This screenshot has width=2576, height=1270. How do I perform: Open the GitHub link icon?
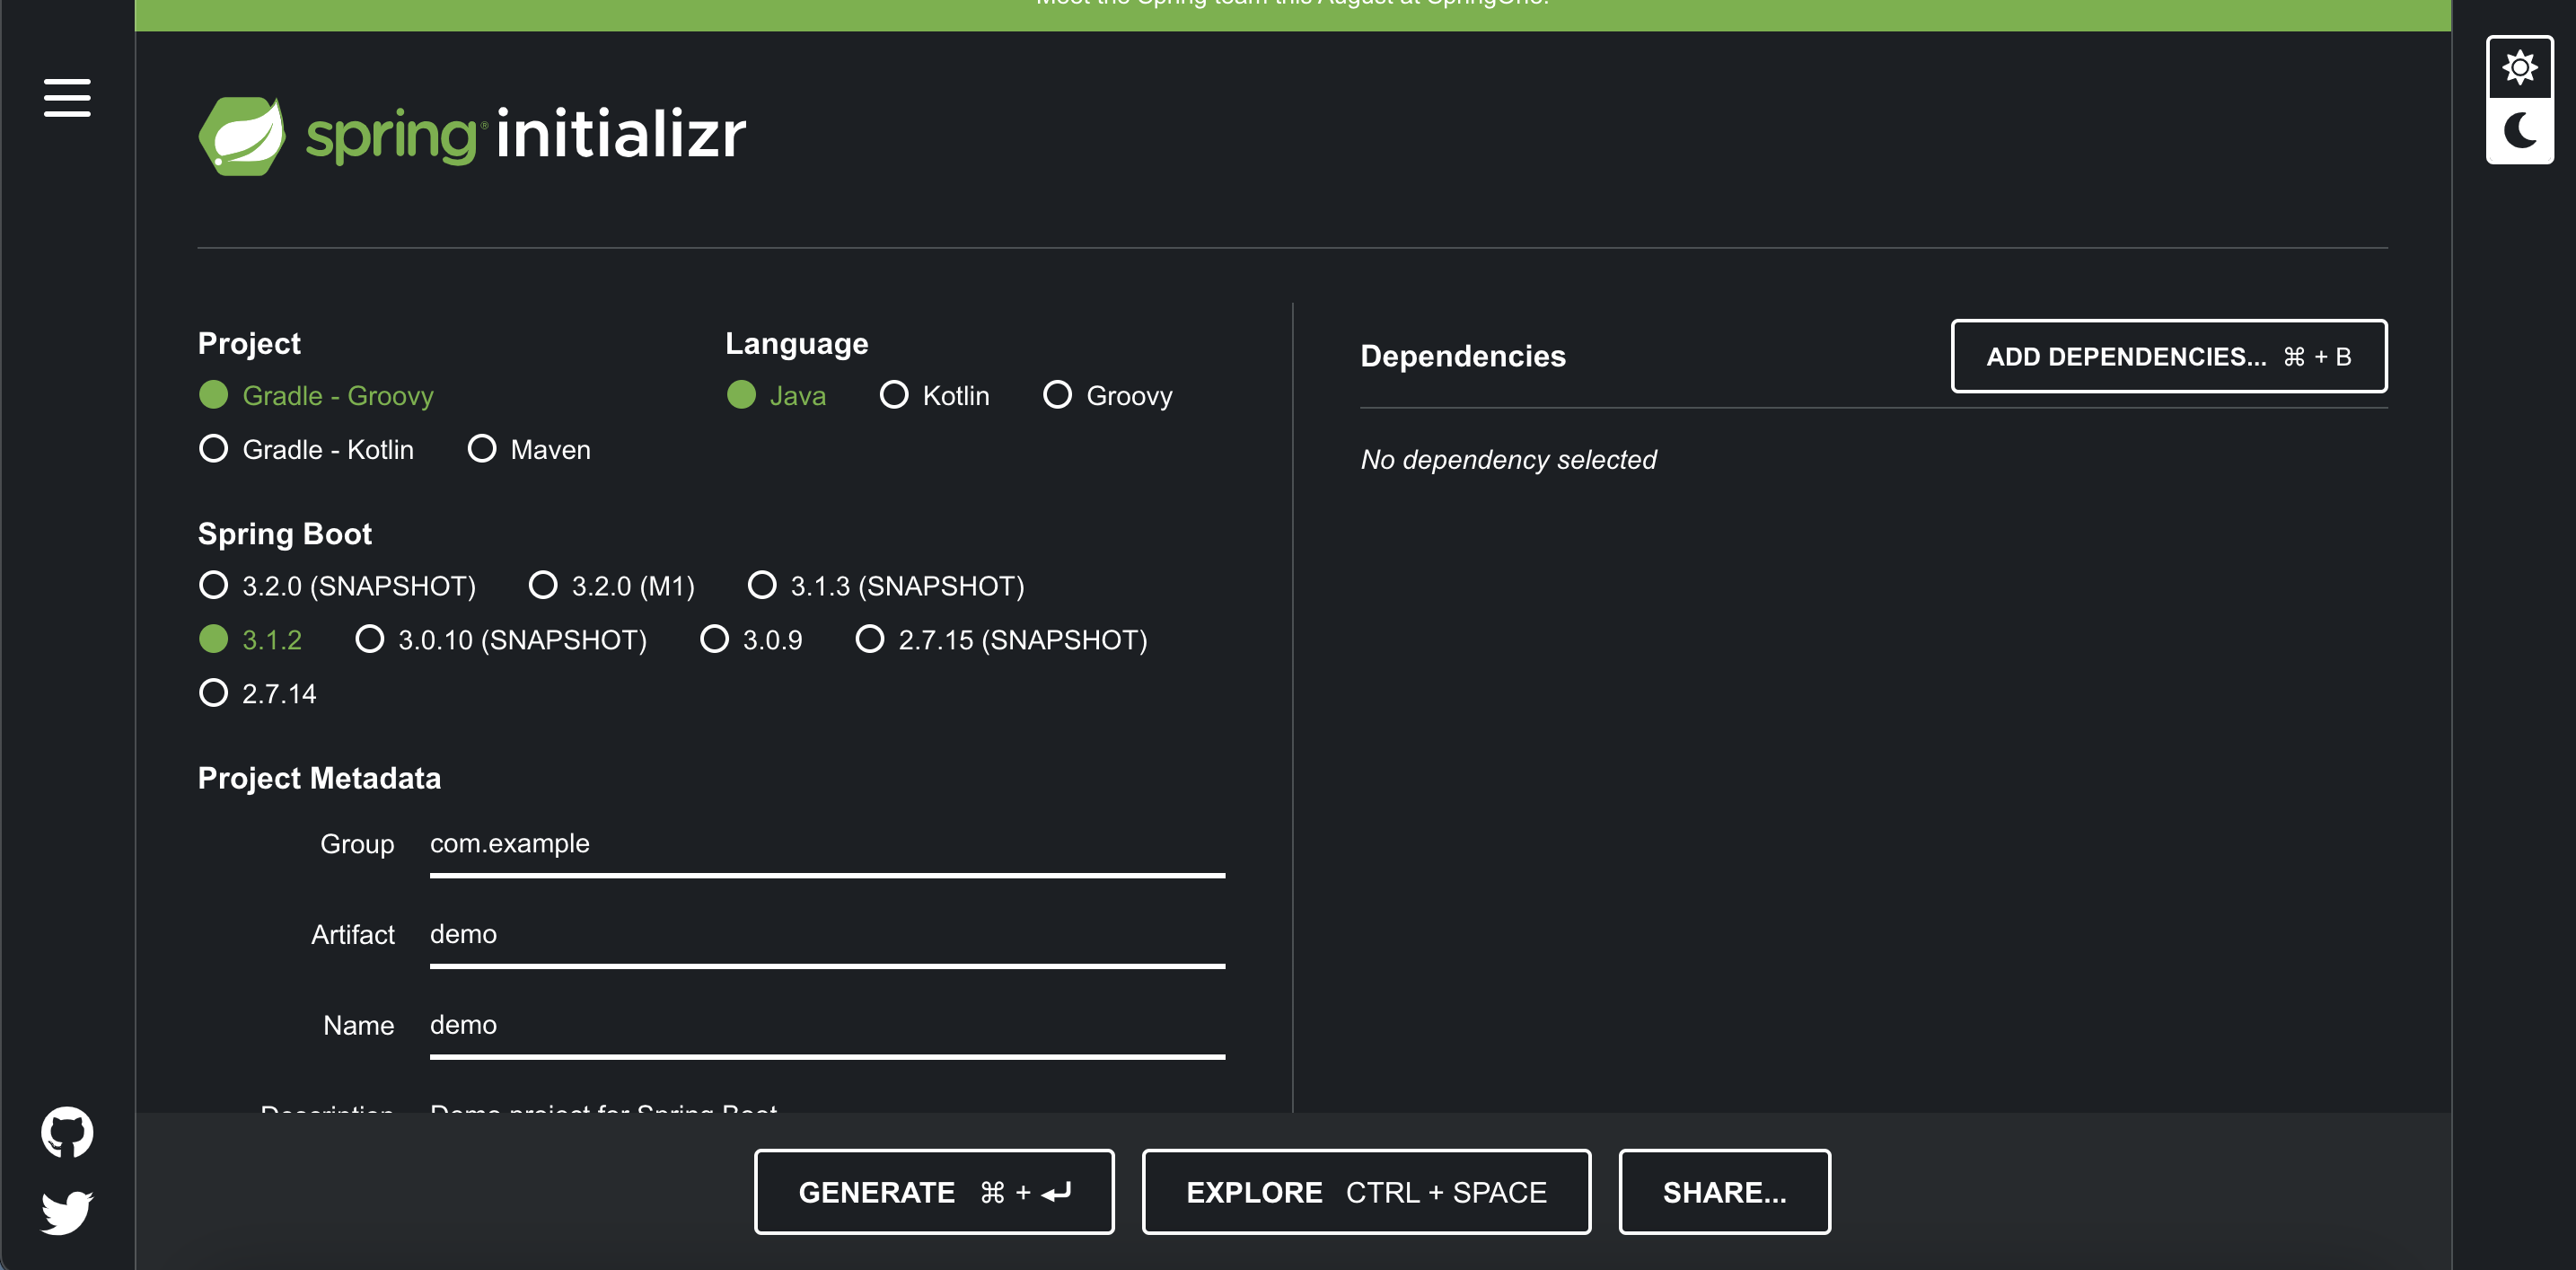[67, 1132]
